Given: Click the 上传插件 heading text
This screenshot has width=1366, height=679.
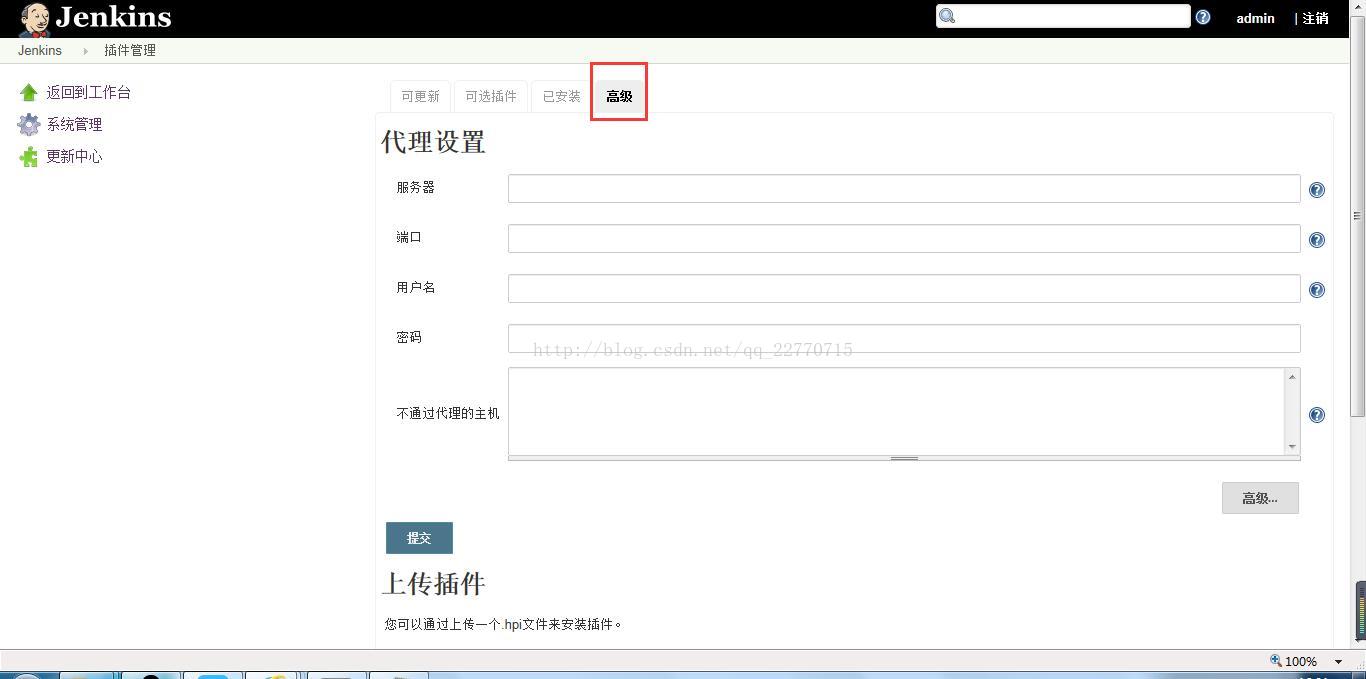Looking at the screenshot, I should (433, 584).
